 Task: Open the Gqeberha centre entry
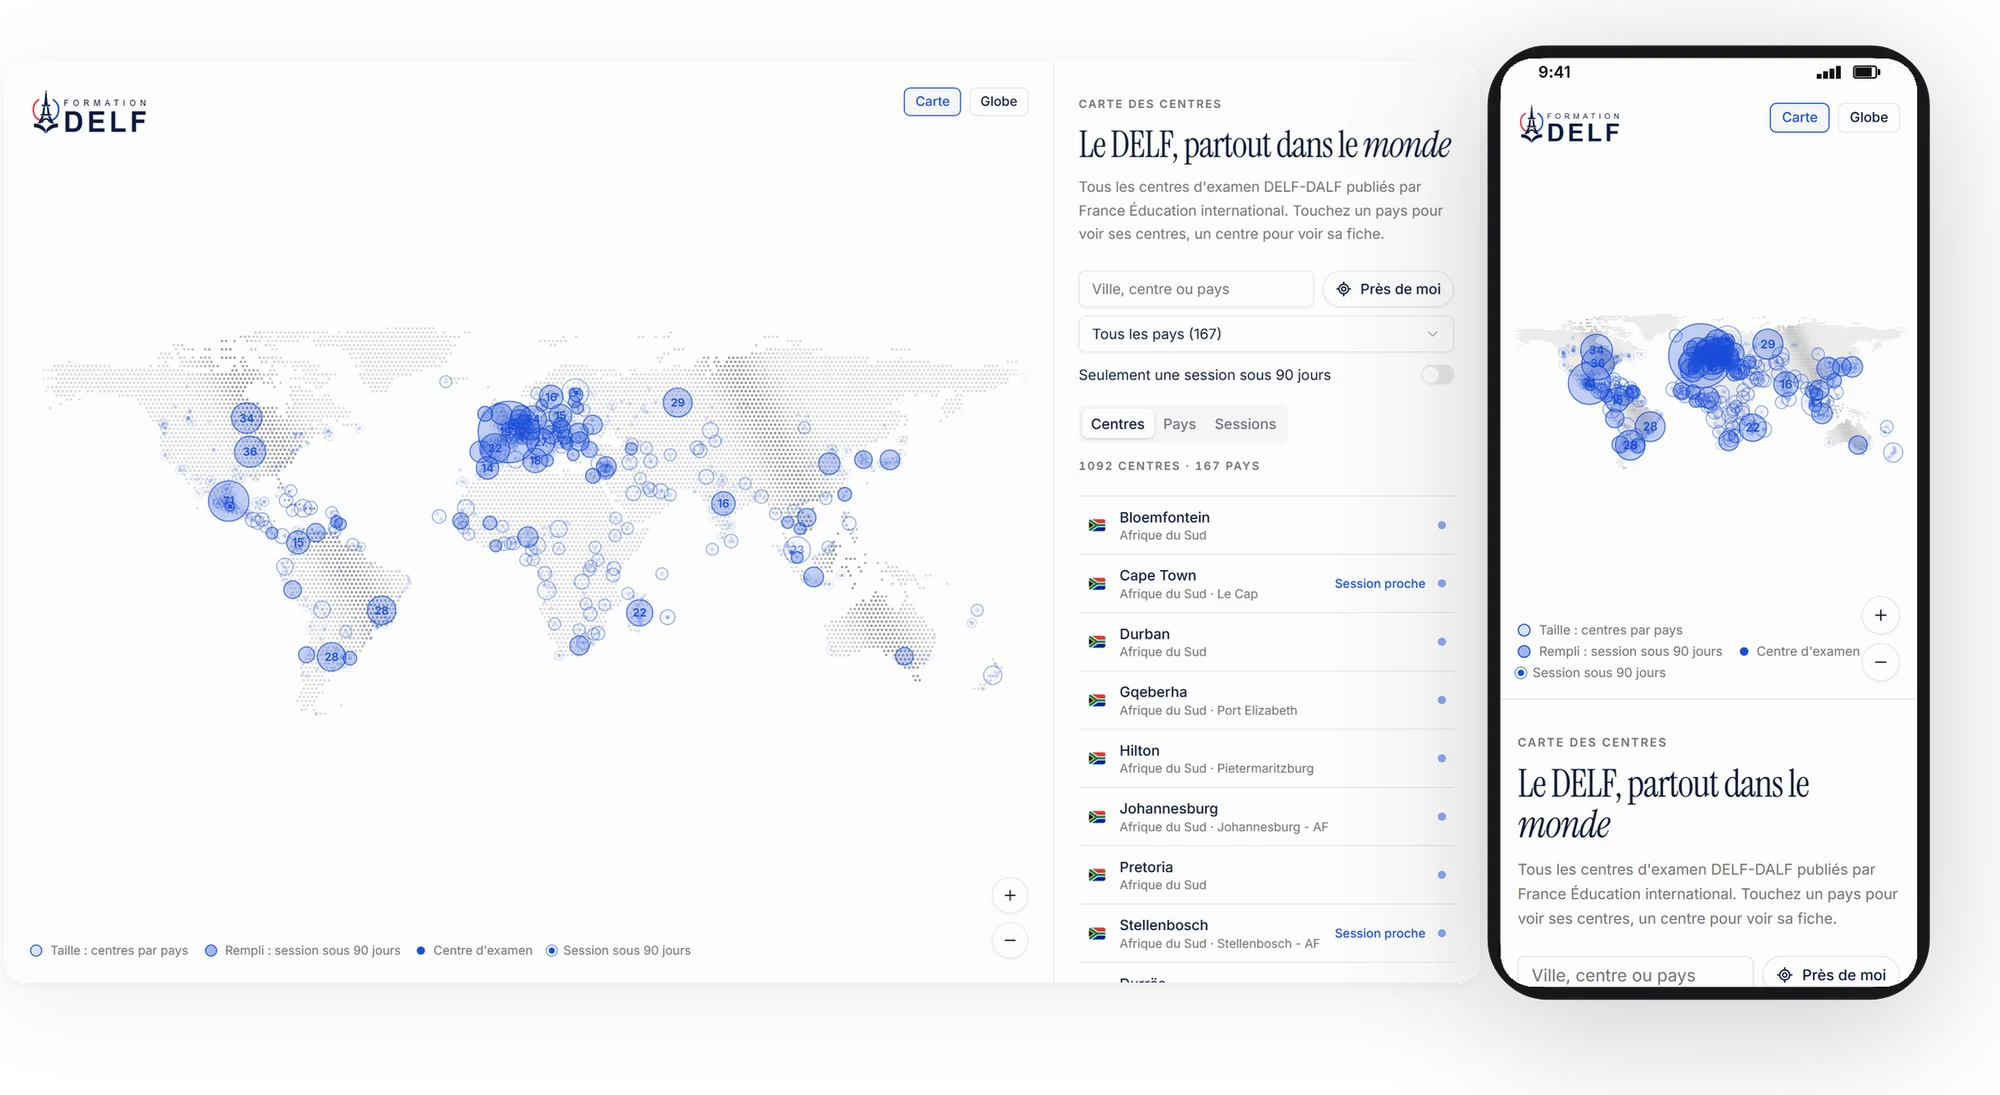pyautogui.click(x=1265, y=700)
